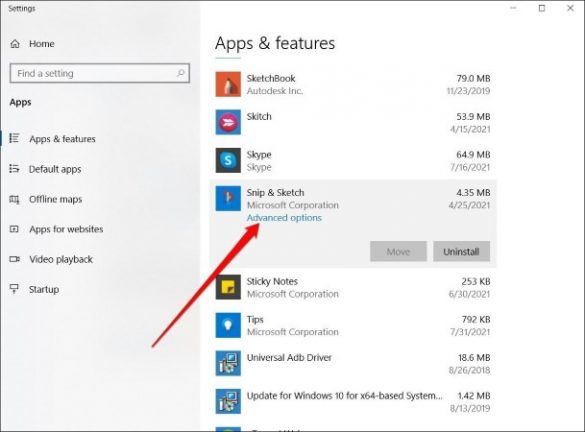This screenshot has height=432, width=585.
Task: Click the Skype app icon
Action: [x=228, y=160]
